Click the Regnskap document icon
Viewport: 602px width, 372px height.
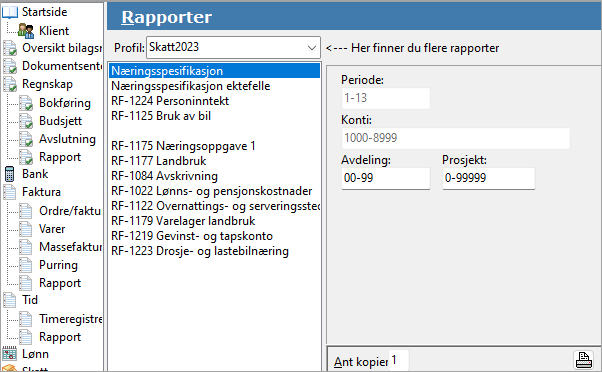pos(10,84)
